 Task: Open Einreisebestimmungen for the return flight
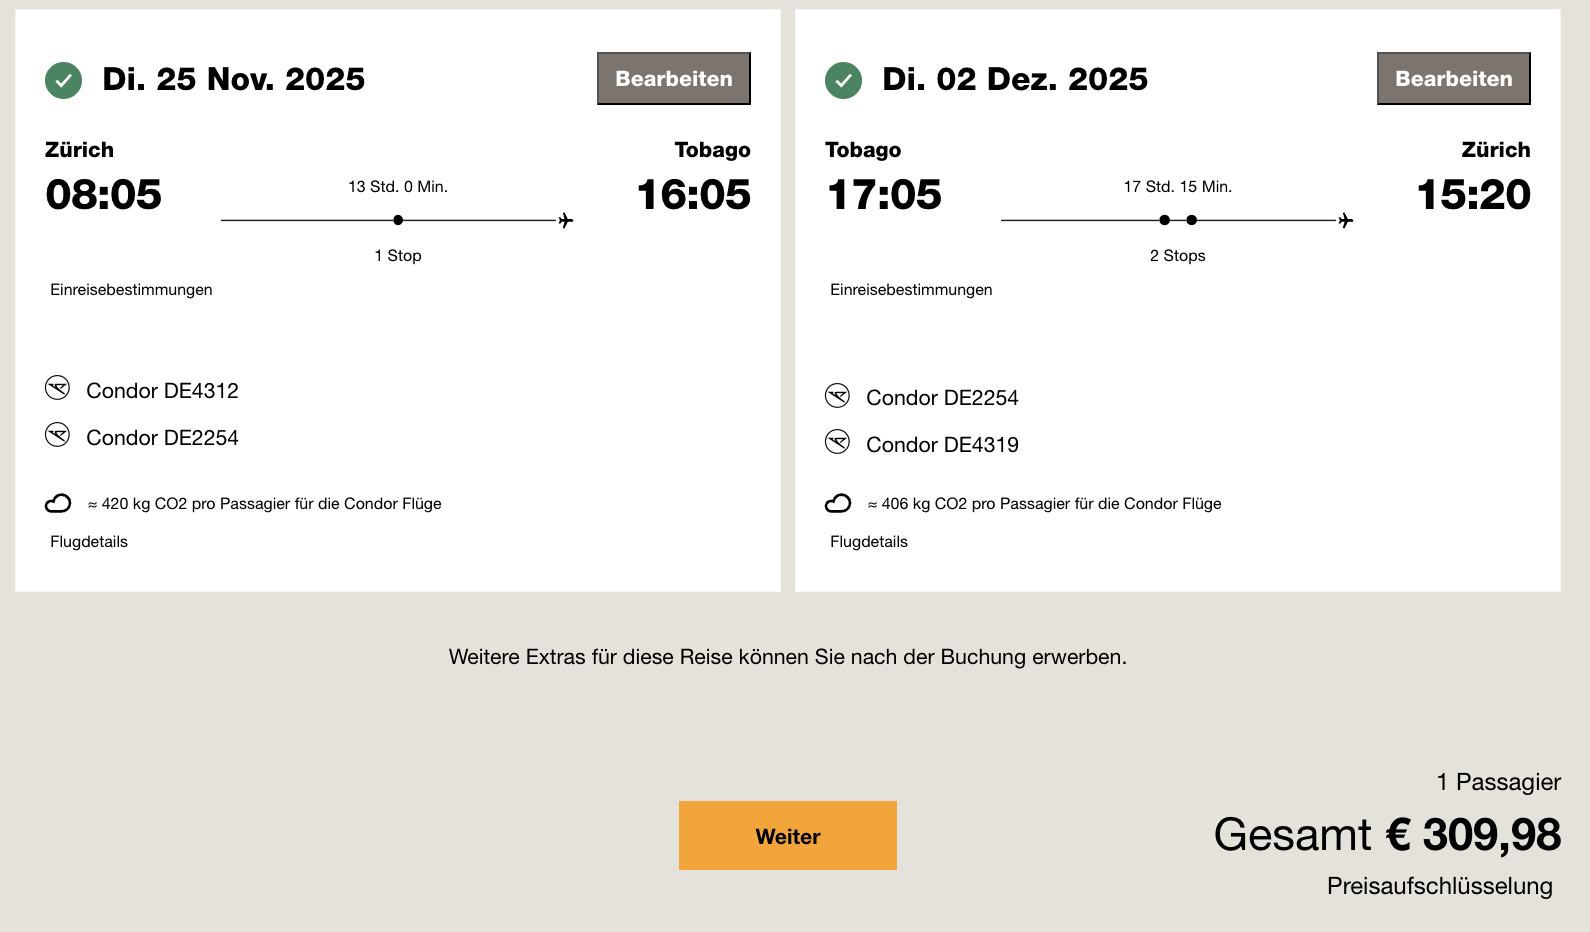coord(911,289)
